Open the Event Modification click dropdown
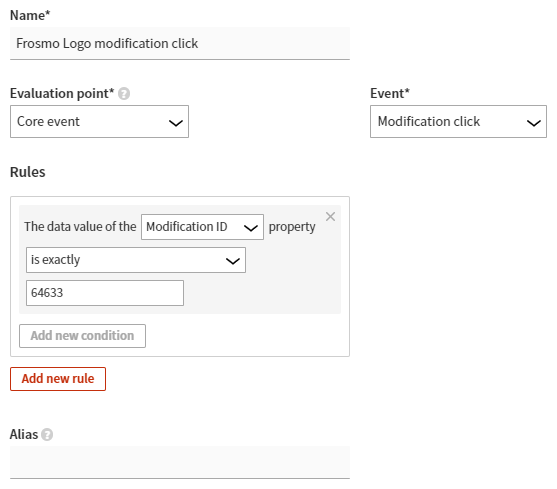557x489 pixels. (x=458, y=121)
